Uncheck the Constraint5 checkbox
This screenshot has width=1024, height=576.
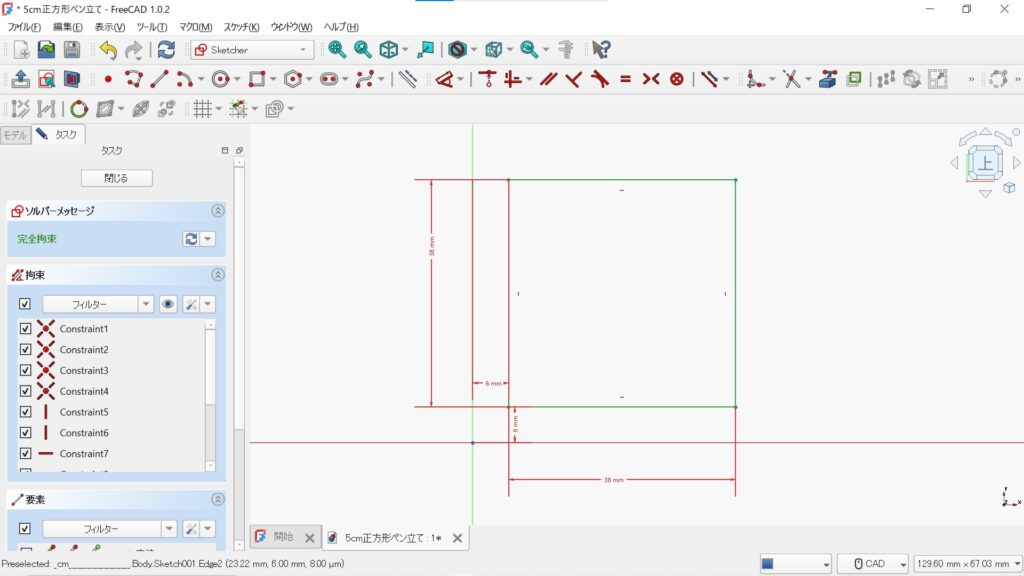[x=25, y=412]
